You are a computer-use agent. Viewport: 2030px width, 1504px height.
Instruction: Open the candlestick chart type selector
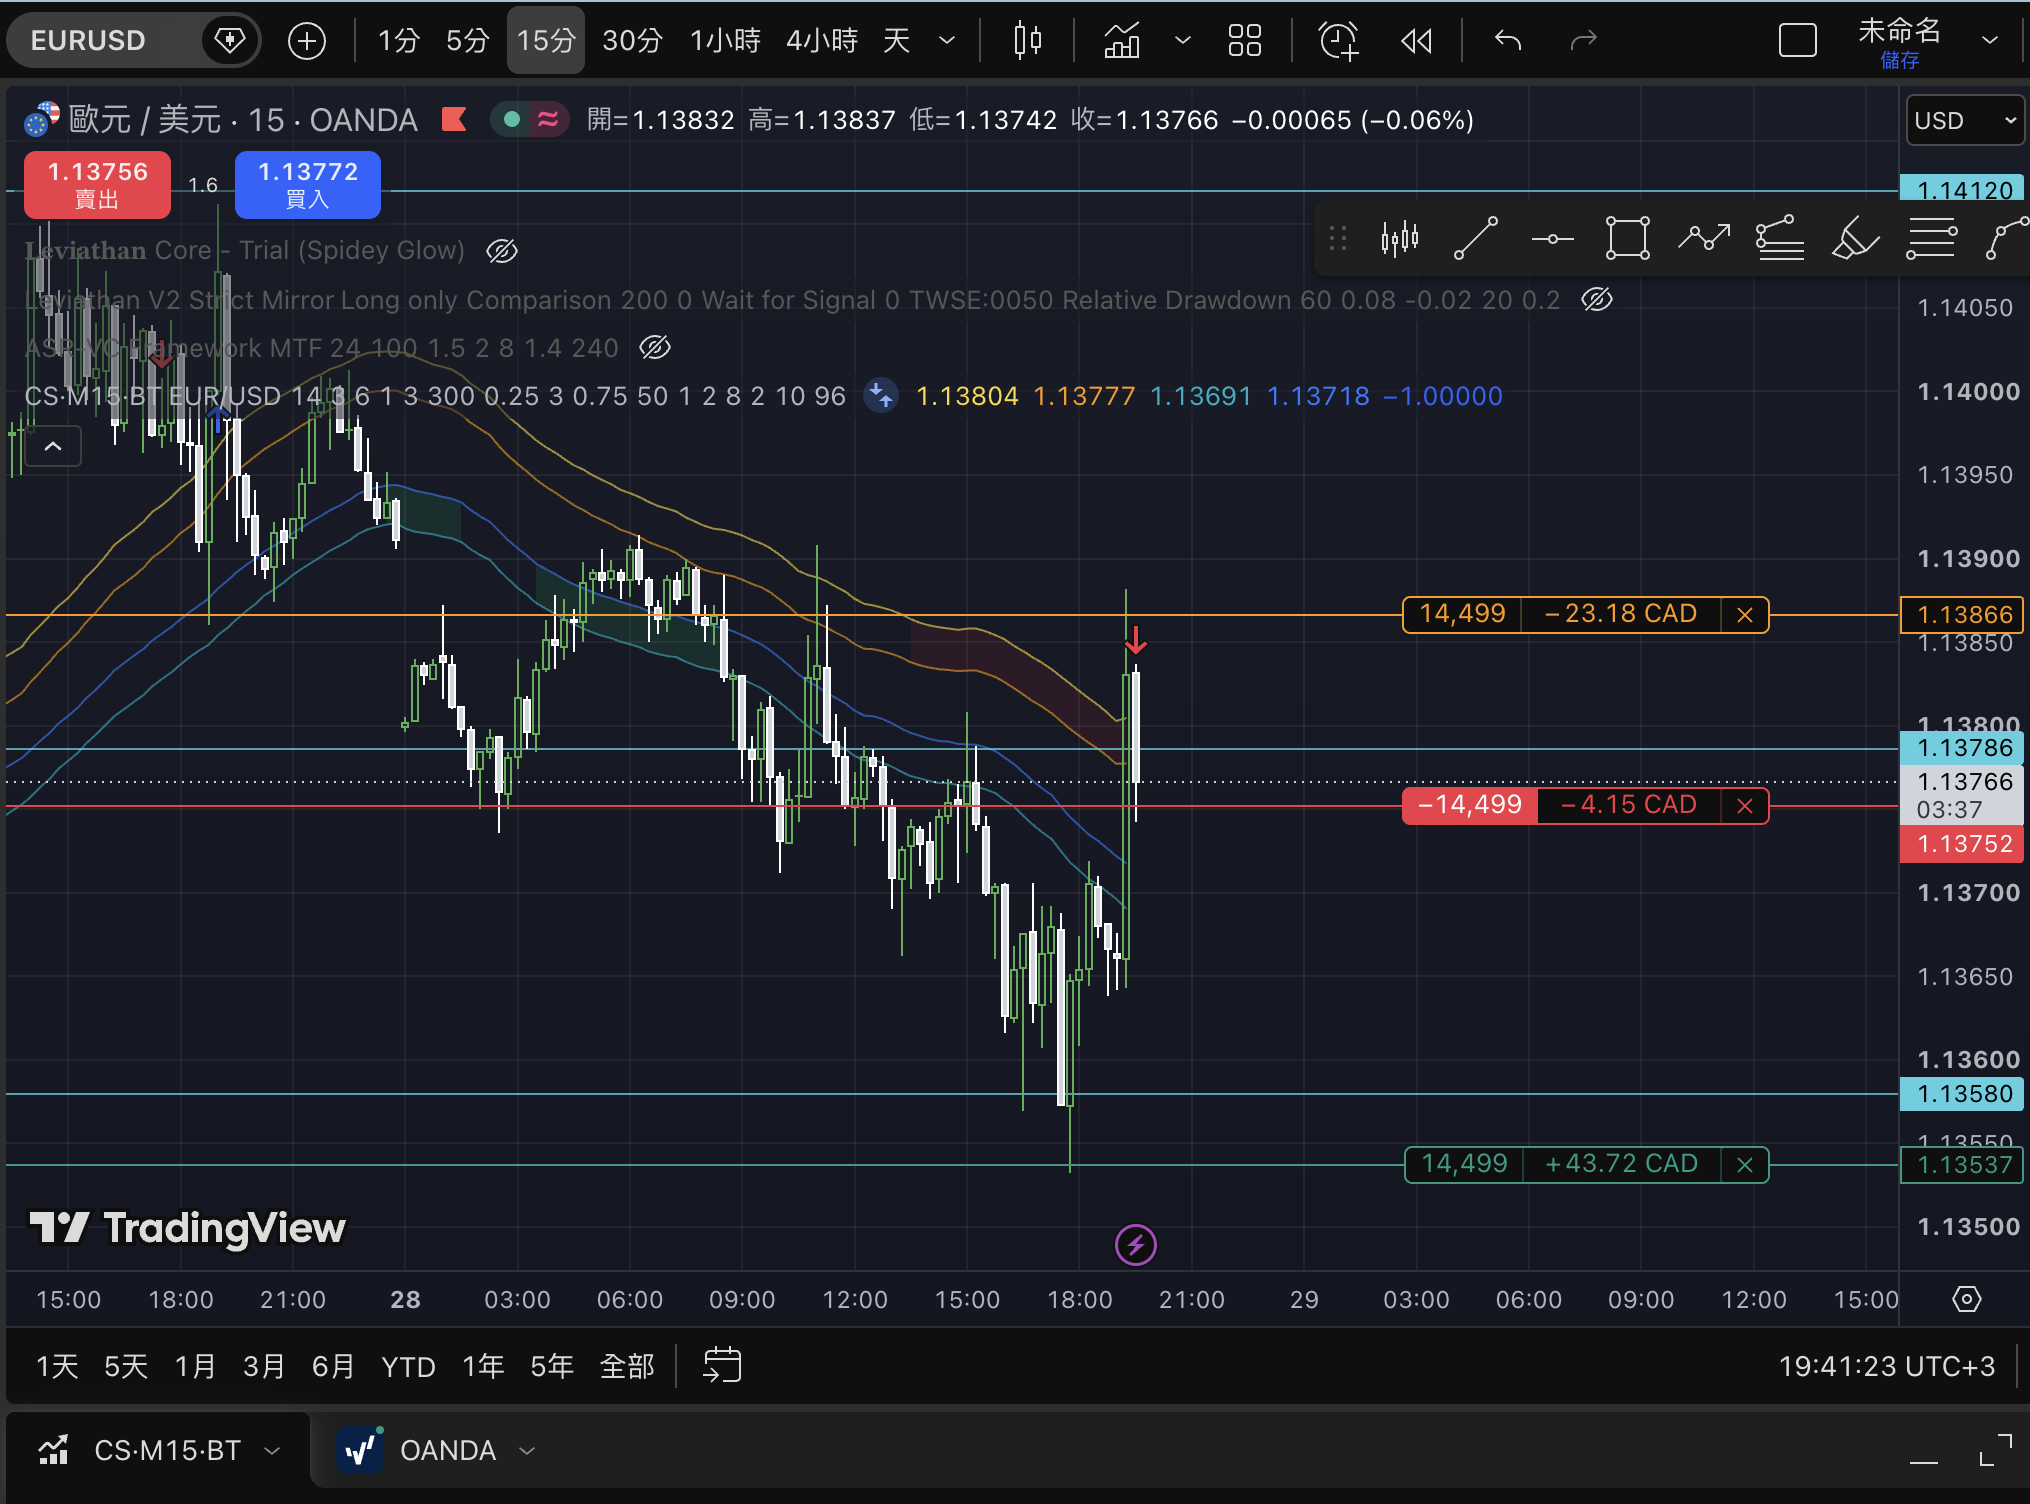pyautogui.click(x=1028, y=41)
